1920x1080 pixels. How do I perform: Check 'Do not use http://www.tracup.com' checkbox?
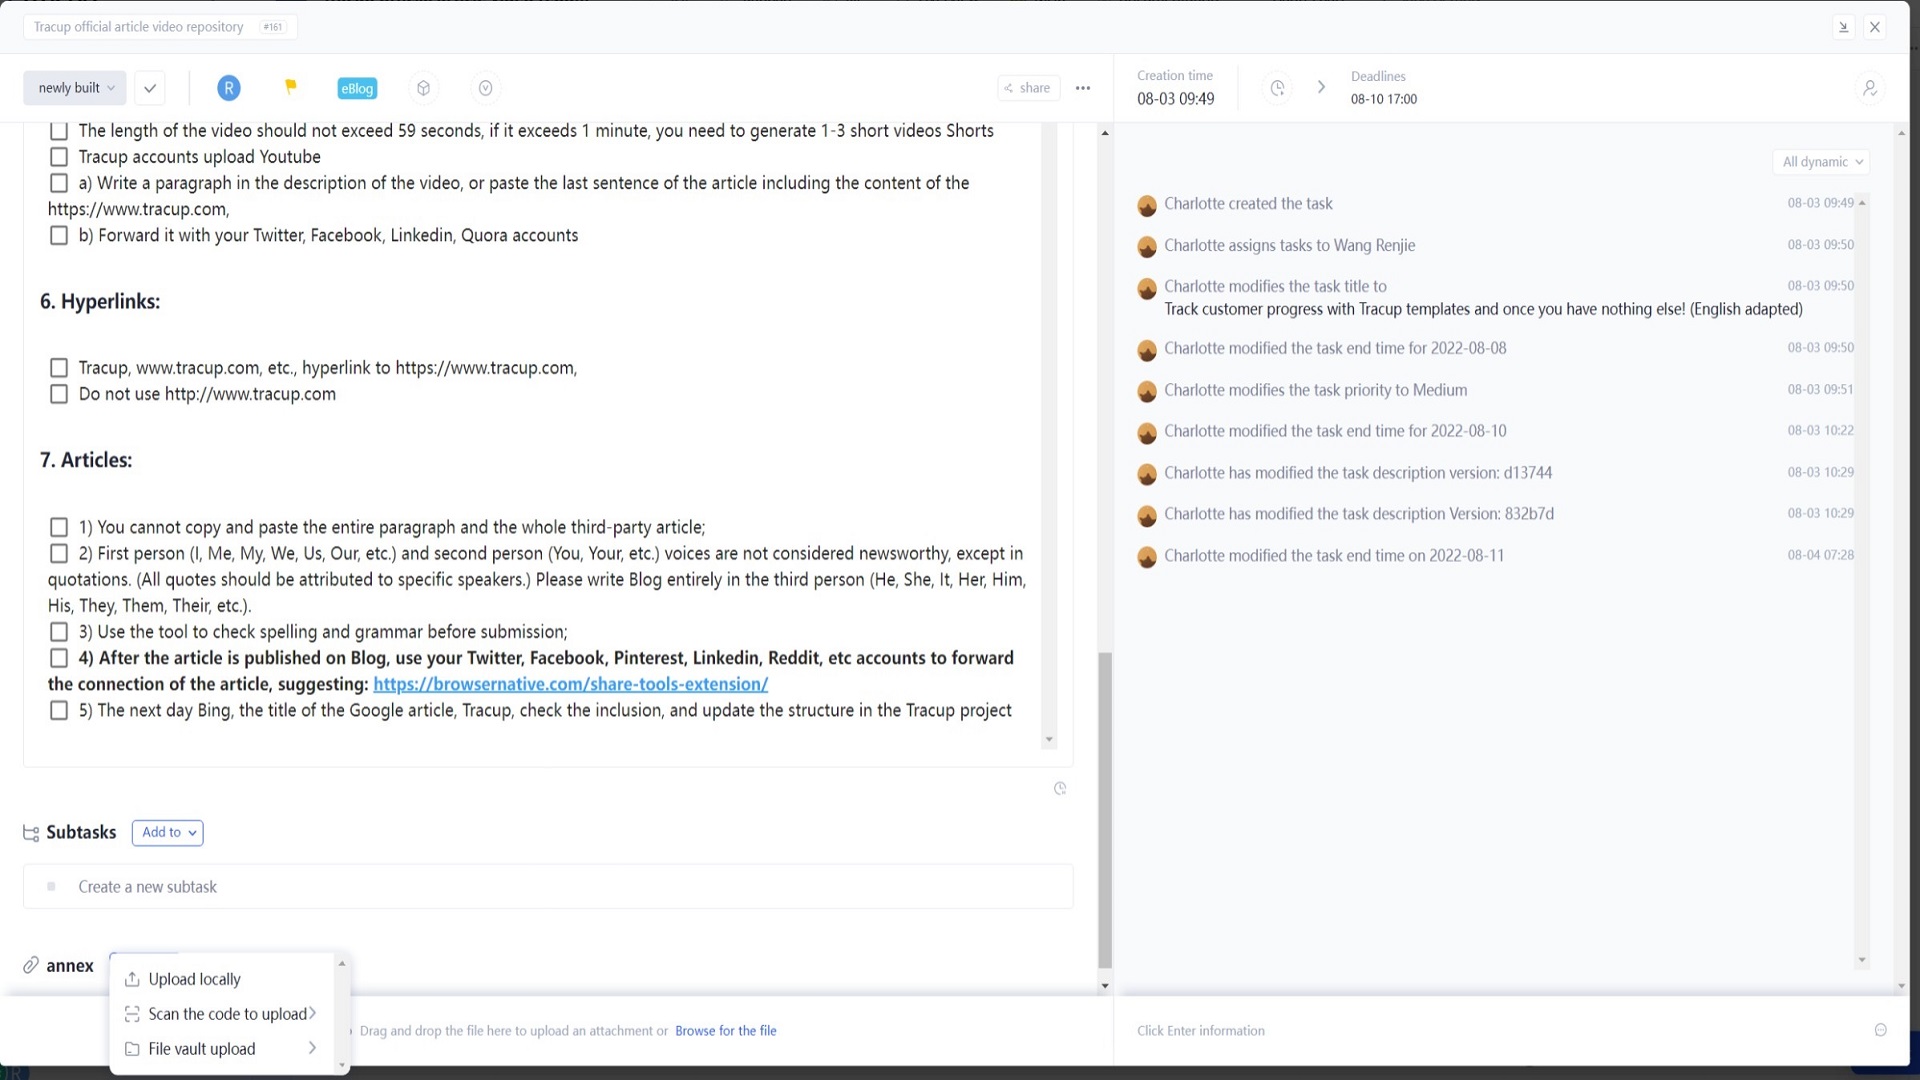(59, 394)
